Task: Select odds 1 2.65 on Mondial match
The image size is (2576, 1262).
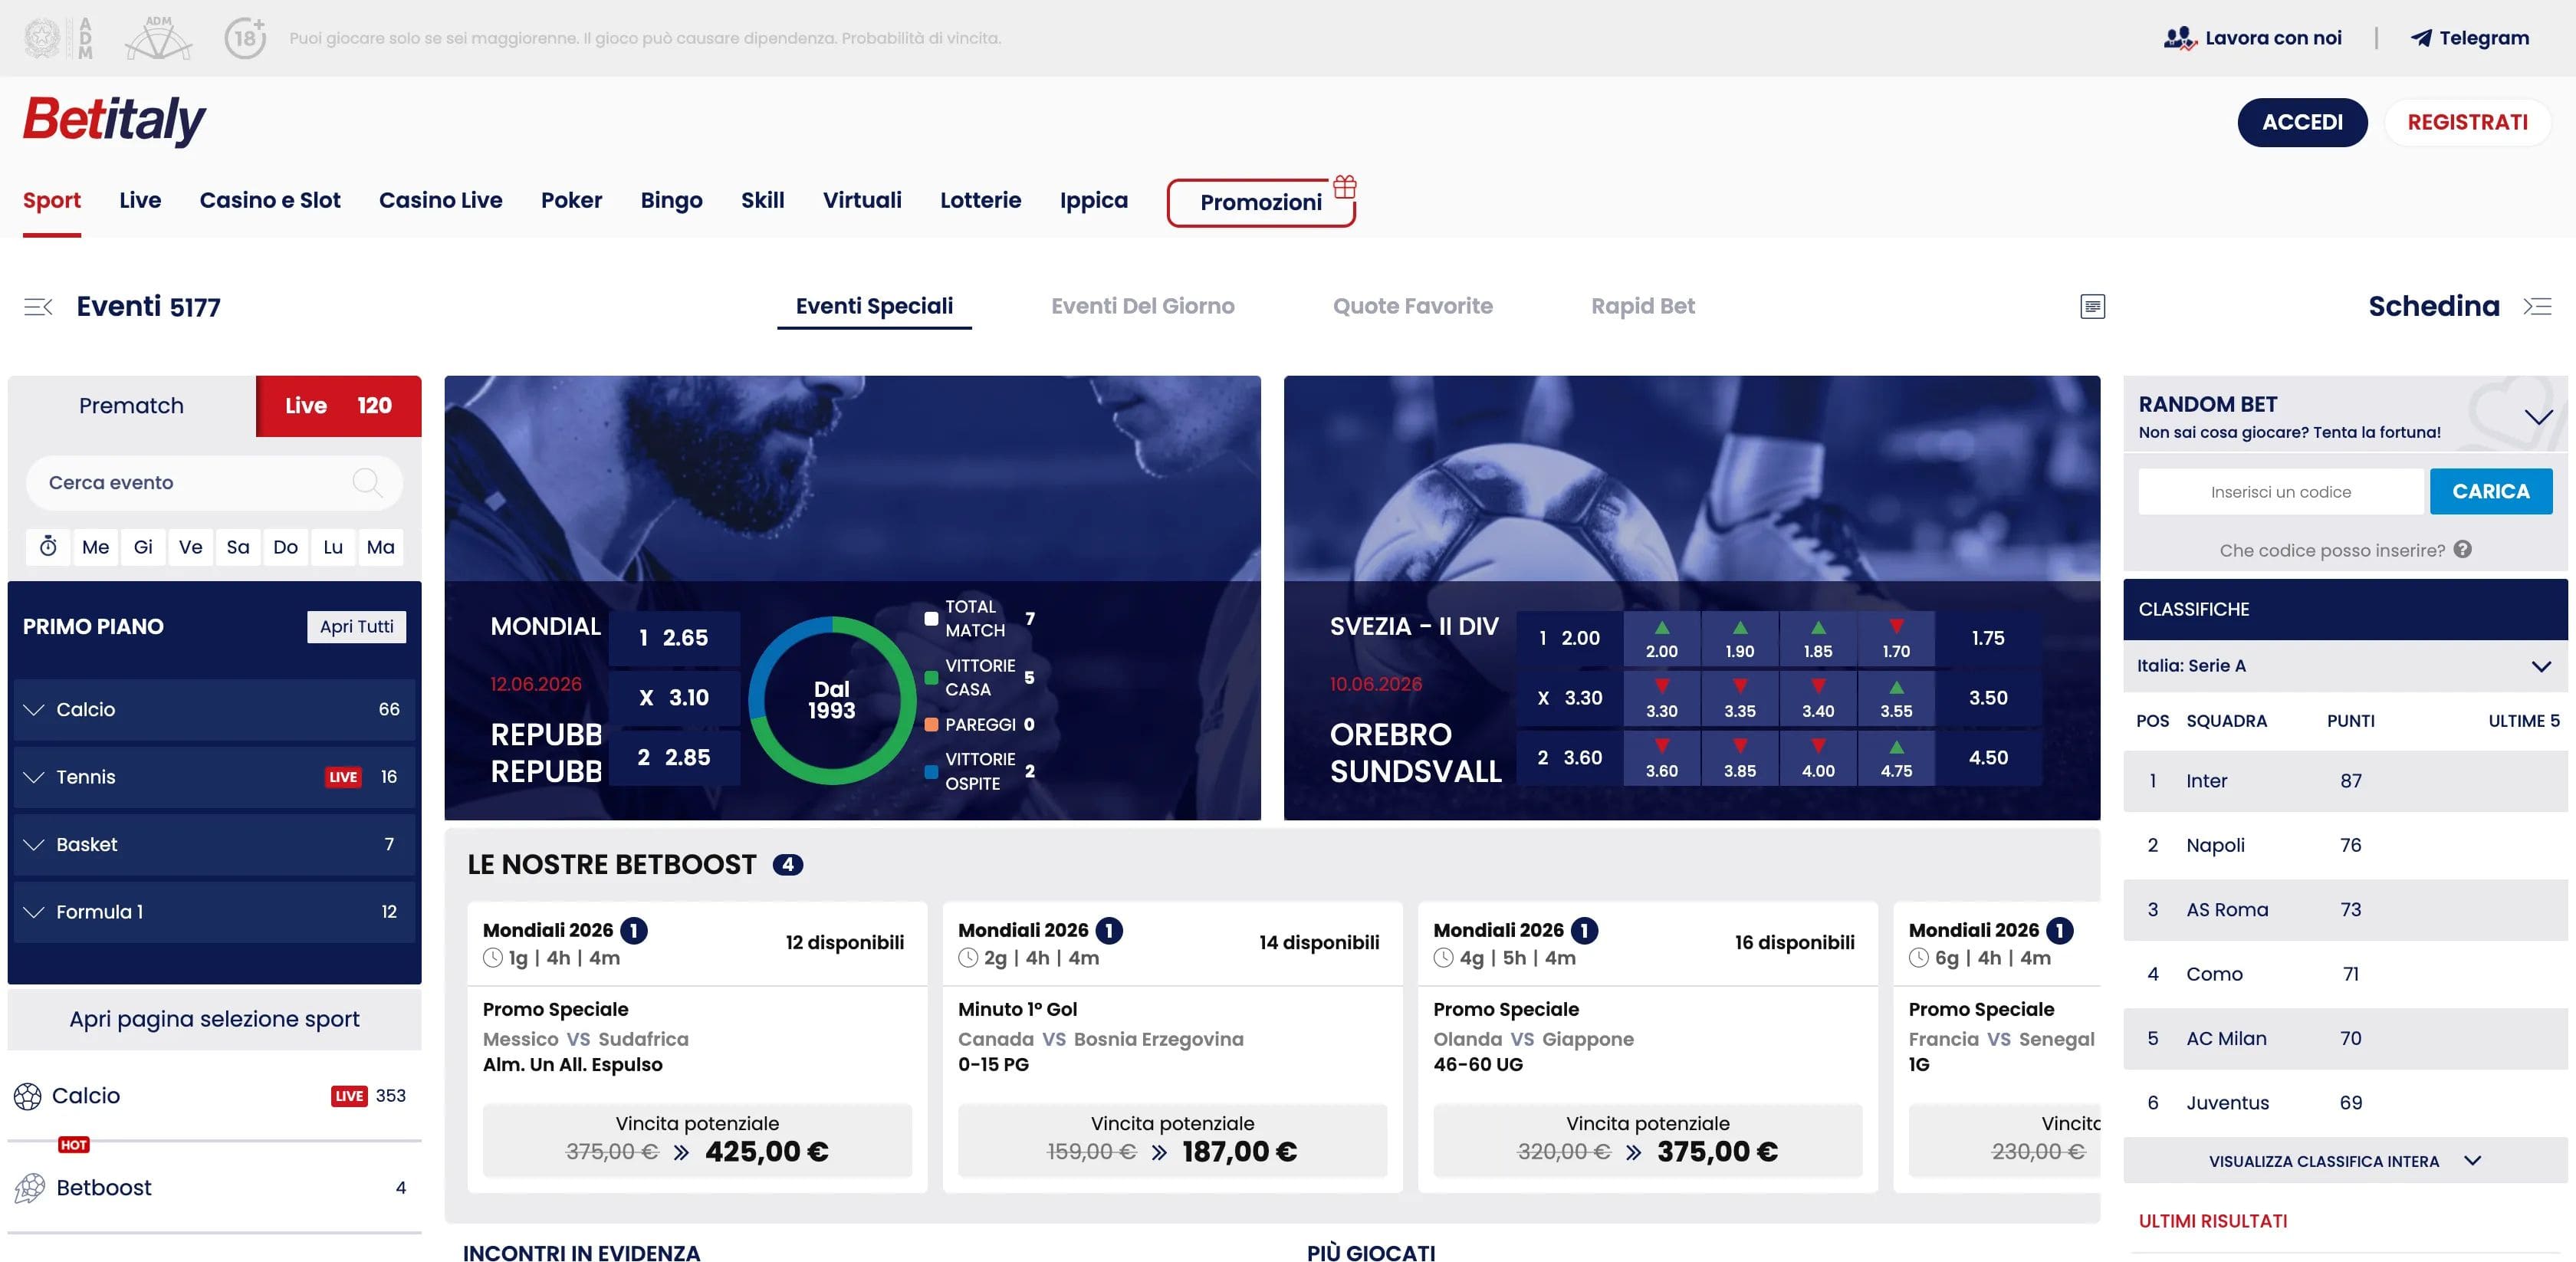Action: 674,638
